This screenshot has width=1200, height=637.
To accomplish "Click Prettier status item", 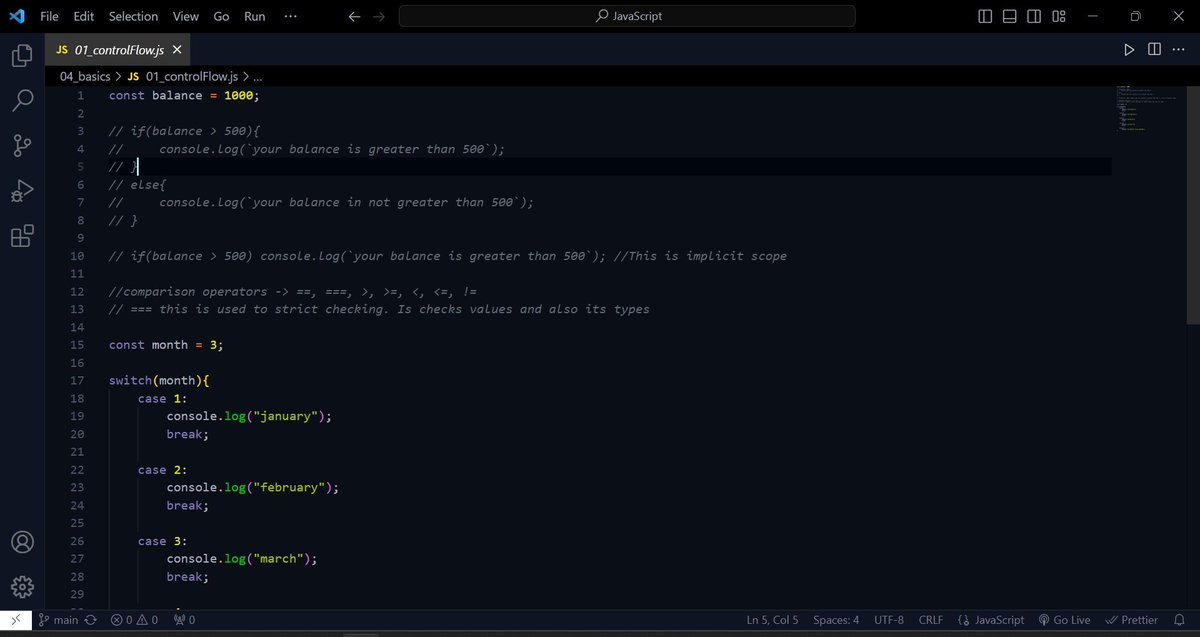I will tap(1132, 620).
